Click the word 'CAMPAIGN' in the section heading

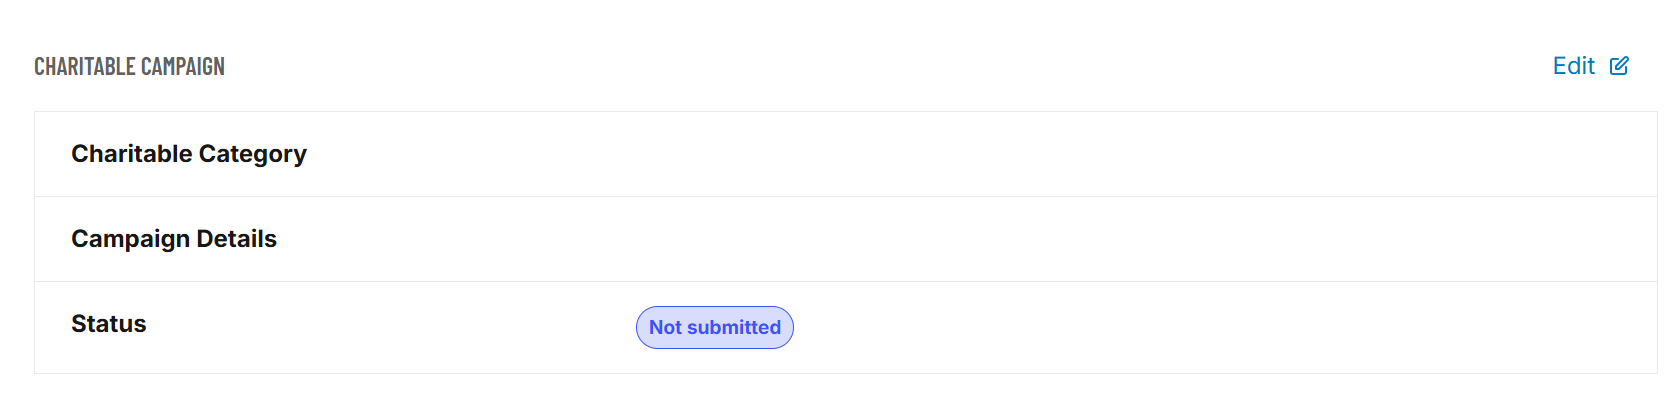[183, 66]
